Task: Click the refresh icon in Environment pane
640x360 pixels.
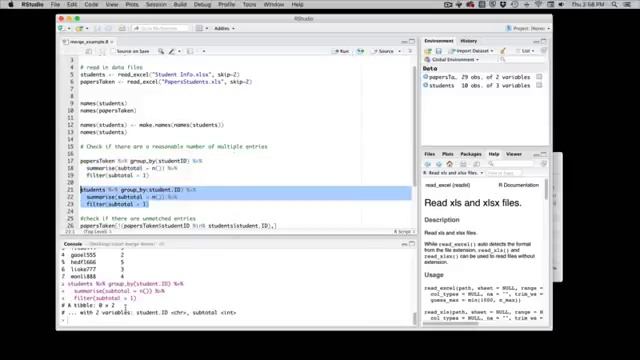Action: click(x=543, y=51)
